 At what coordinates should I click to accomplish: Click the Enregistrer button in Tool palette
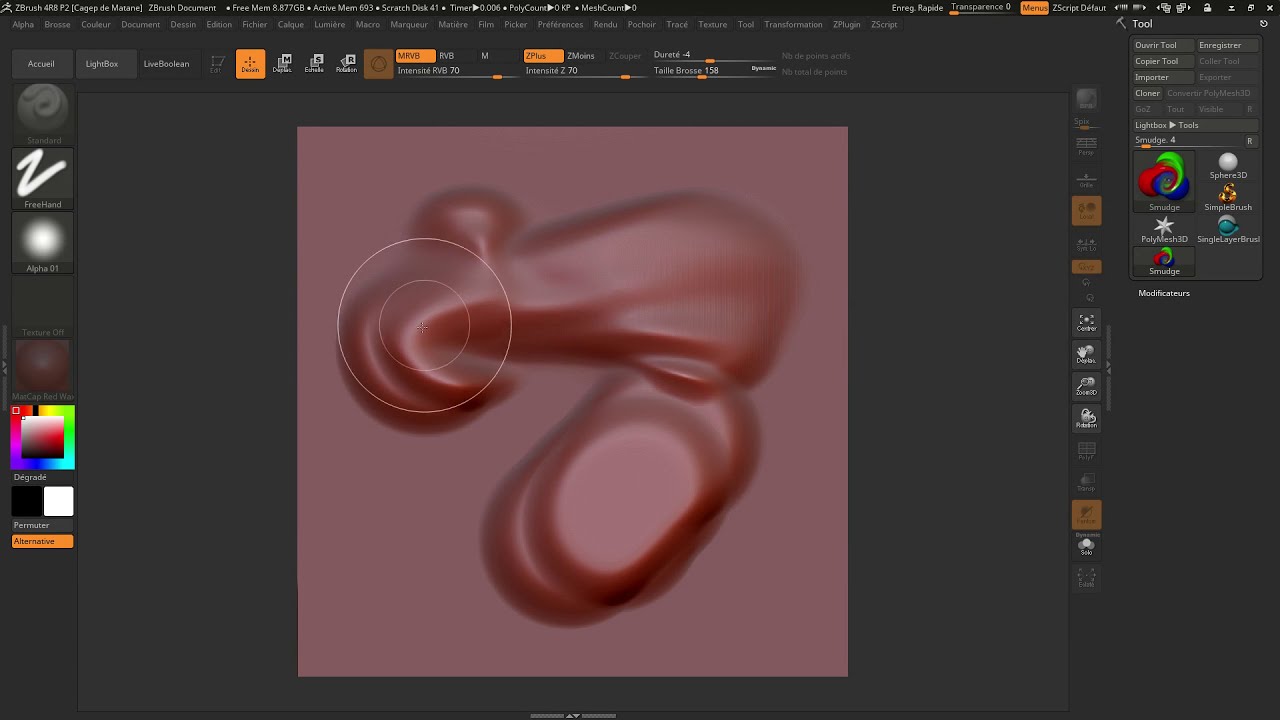(1227, 45)
